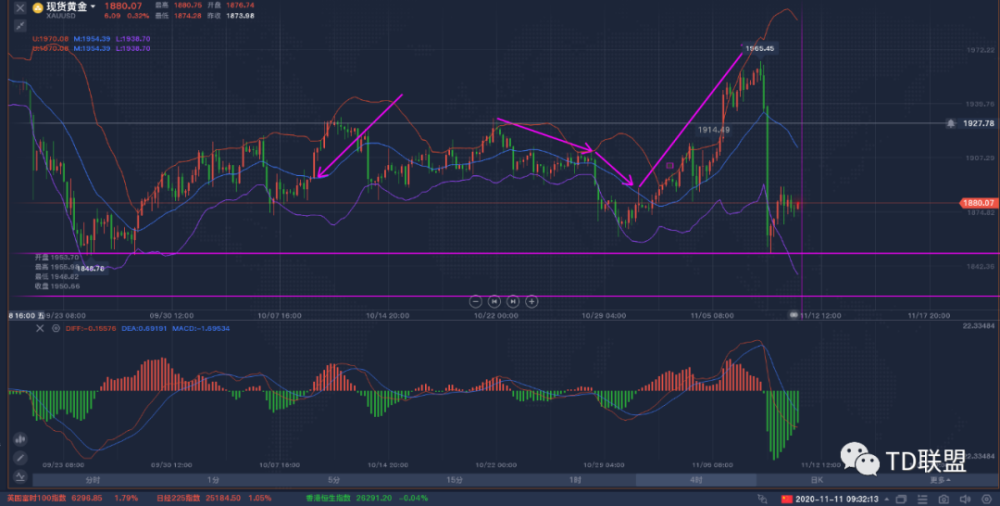Open the 现货黄金 symbol dropdown
1000x506 pixels.
pos(94,7)
